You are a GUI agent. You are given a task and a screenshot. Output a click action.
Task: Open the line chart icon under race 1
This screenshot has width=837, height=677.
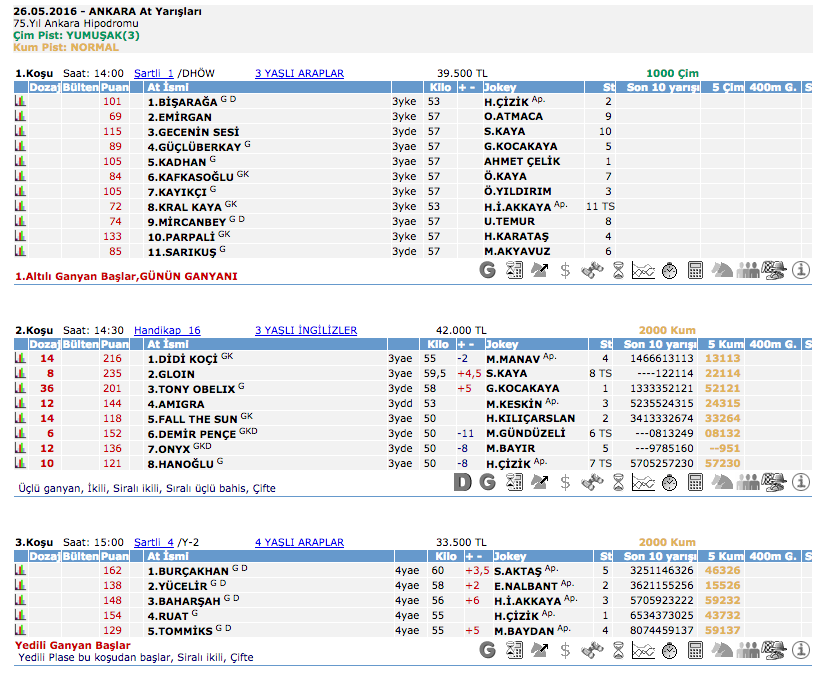click(644, 269)
